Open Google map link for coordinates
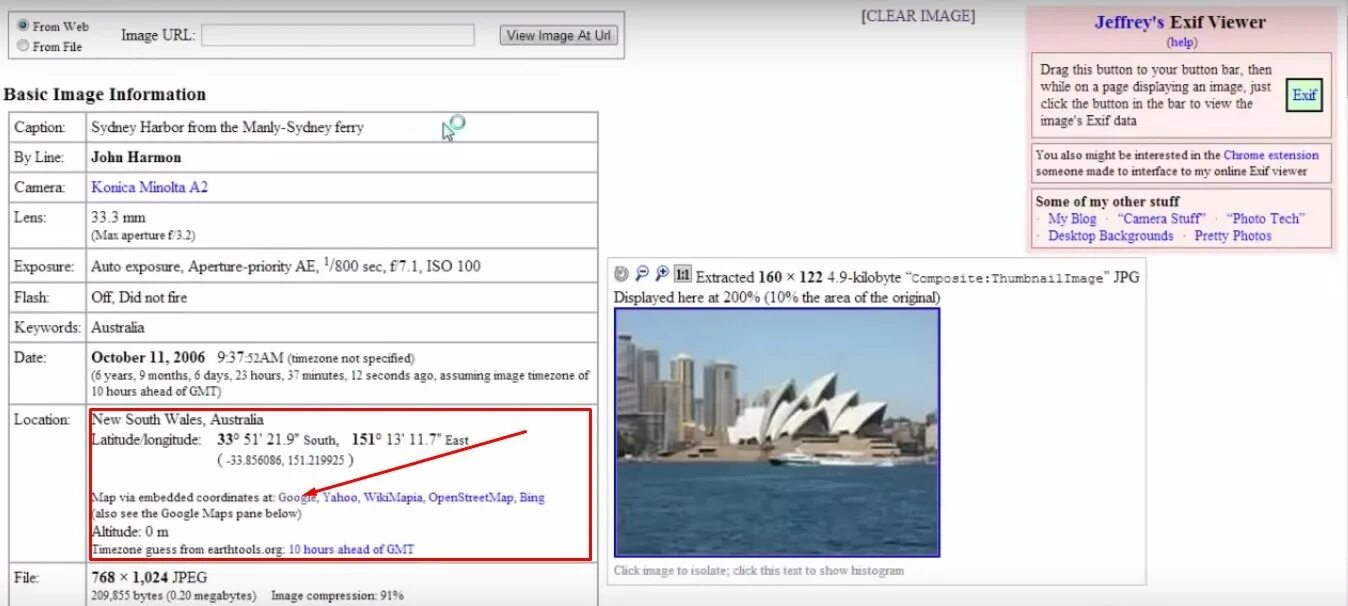 297,497
